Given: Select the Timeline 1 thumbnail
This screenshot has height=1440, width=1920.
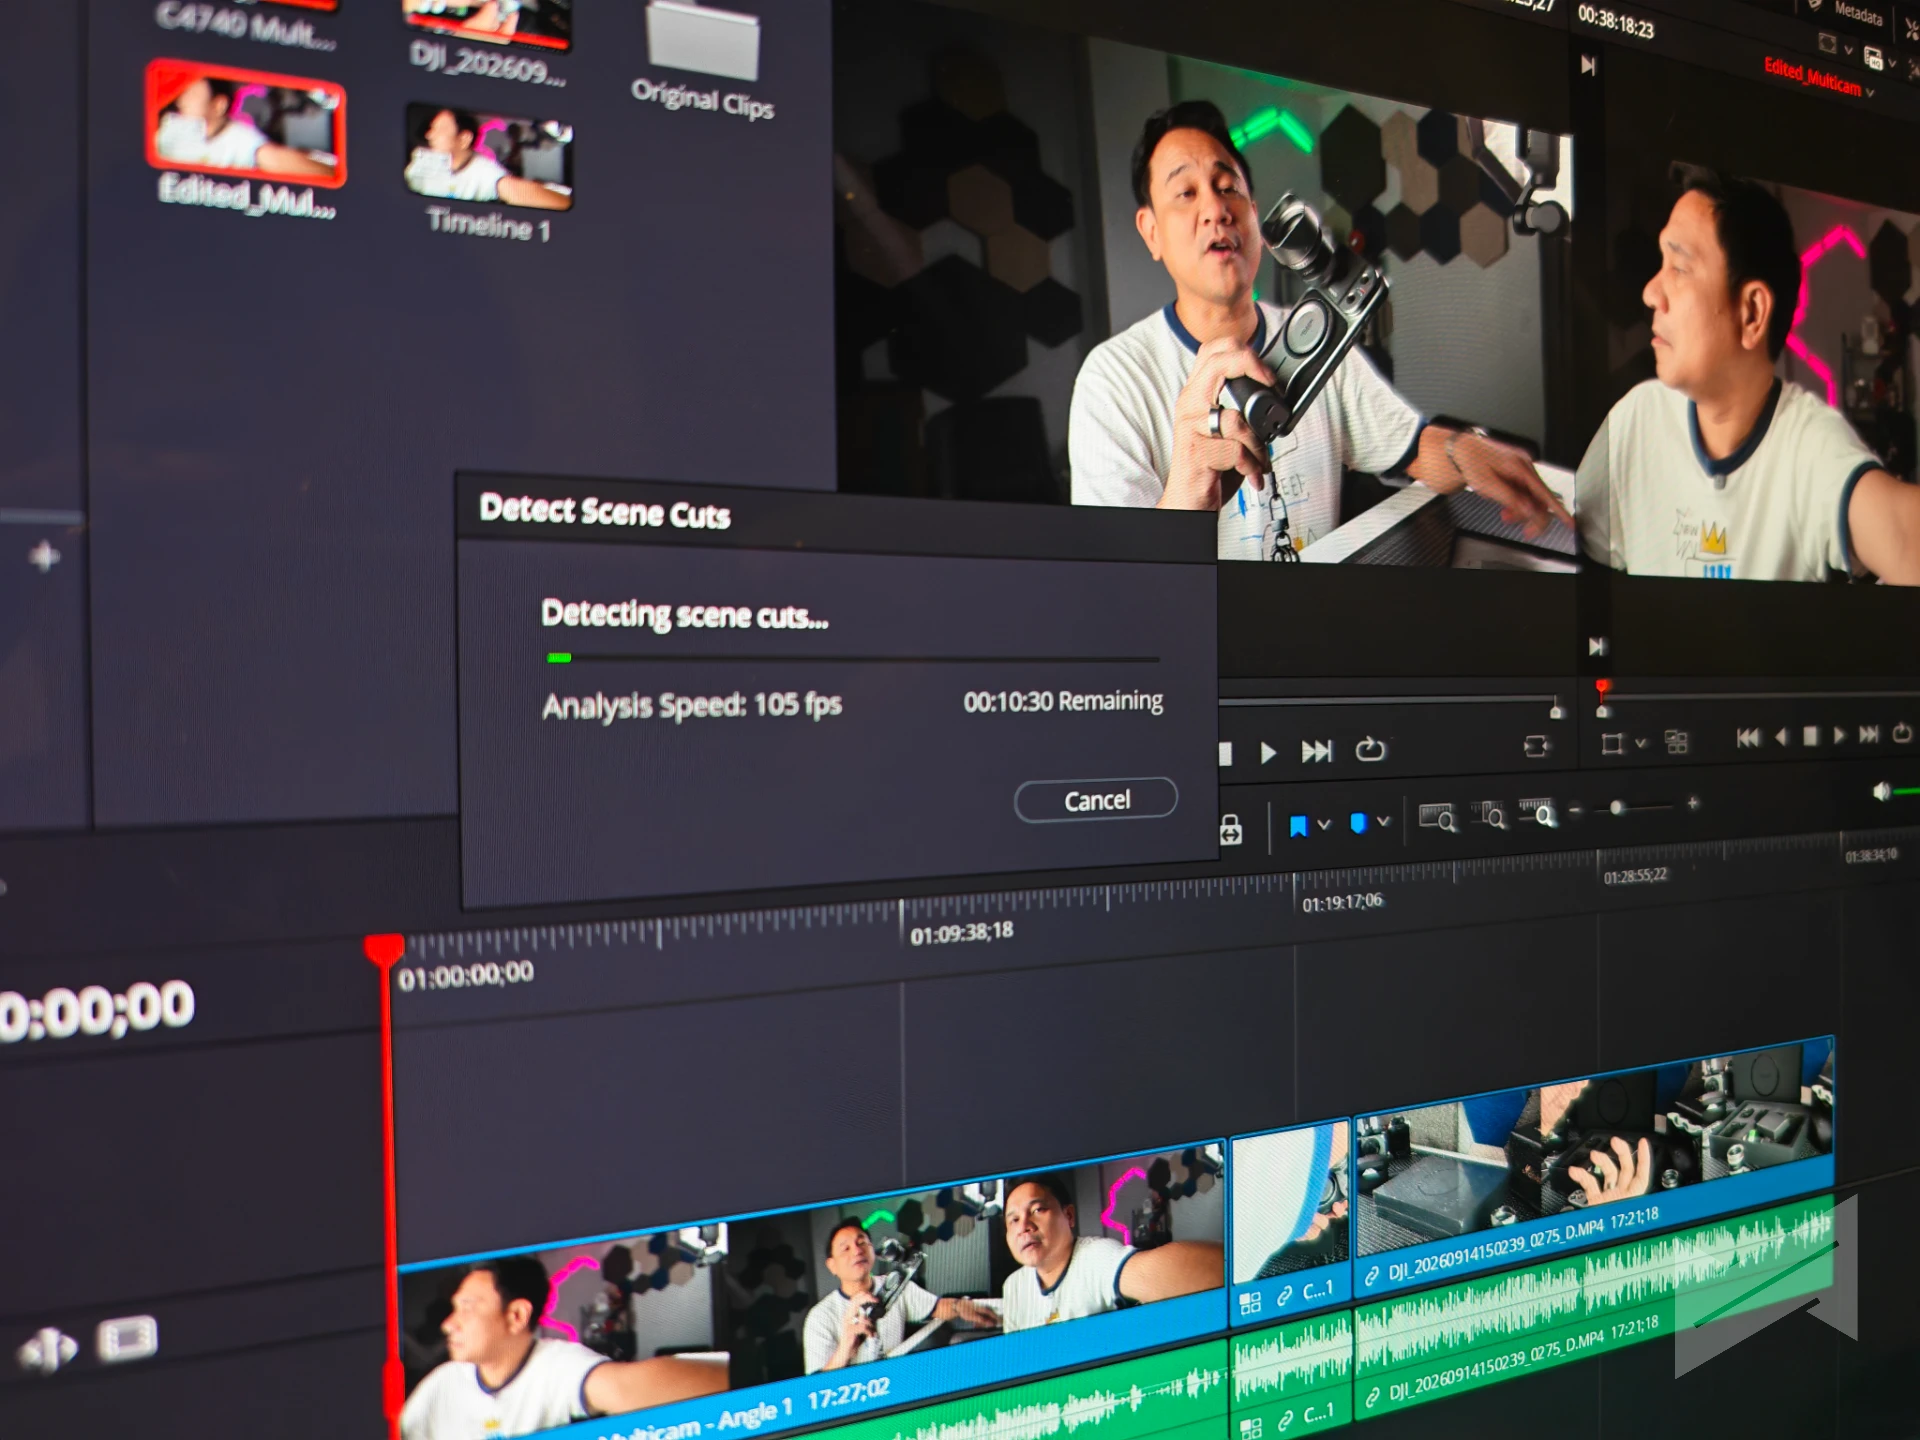Looking at the screenshot, I should coord(488,155).
